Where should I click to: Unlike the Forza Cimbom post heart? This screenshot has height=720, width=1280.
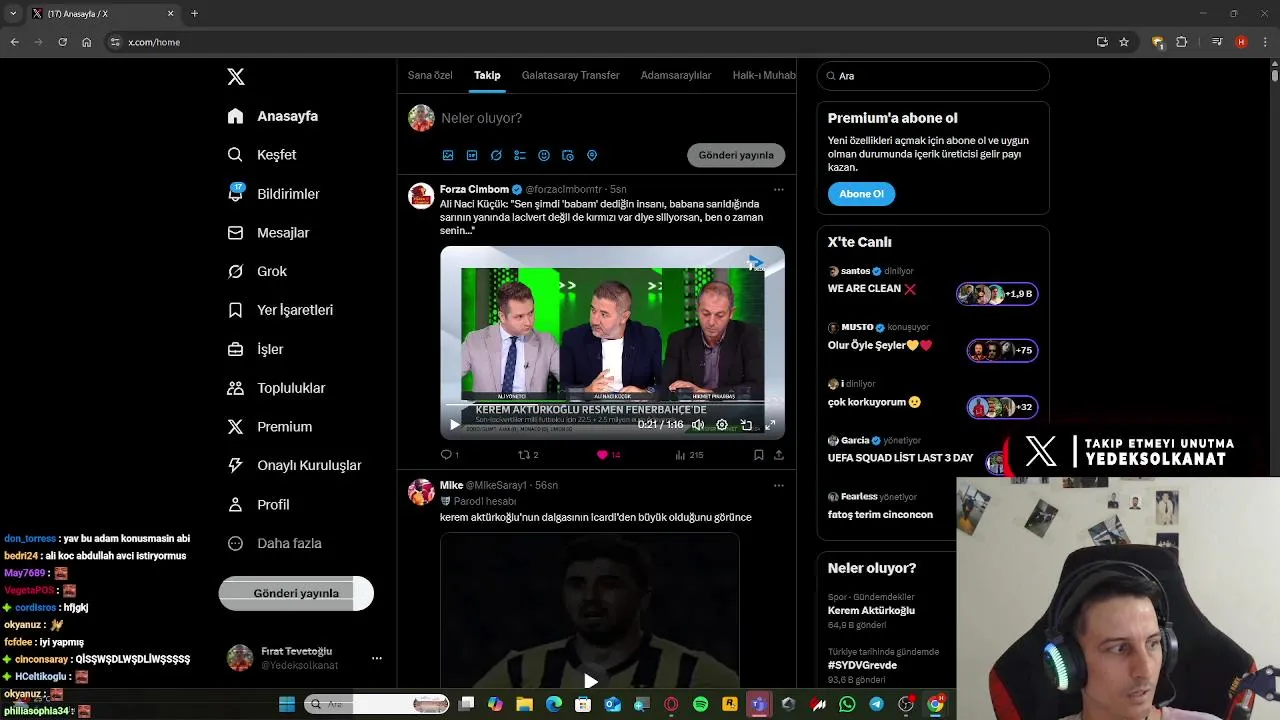[602, 455]
